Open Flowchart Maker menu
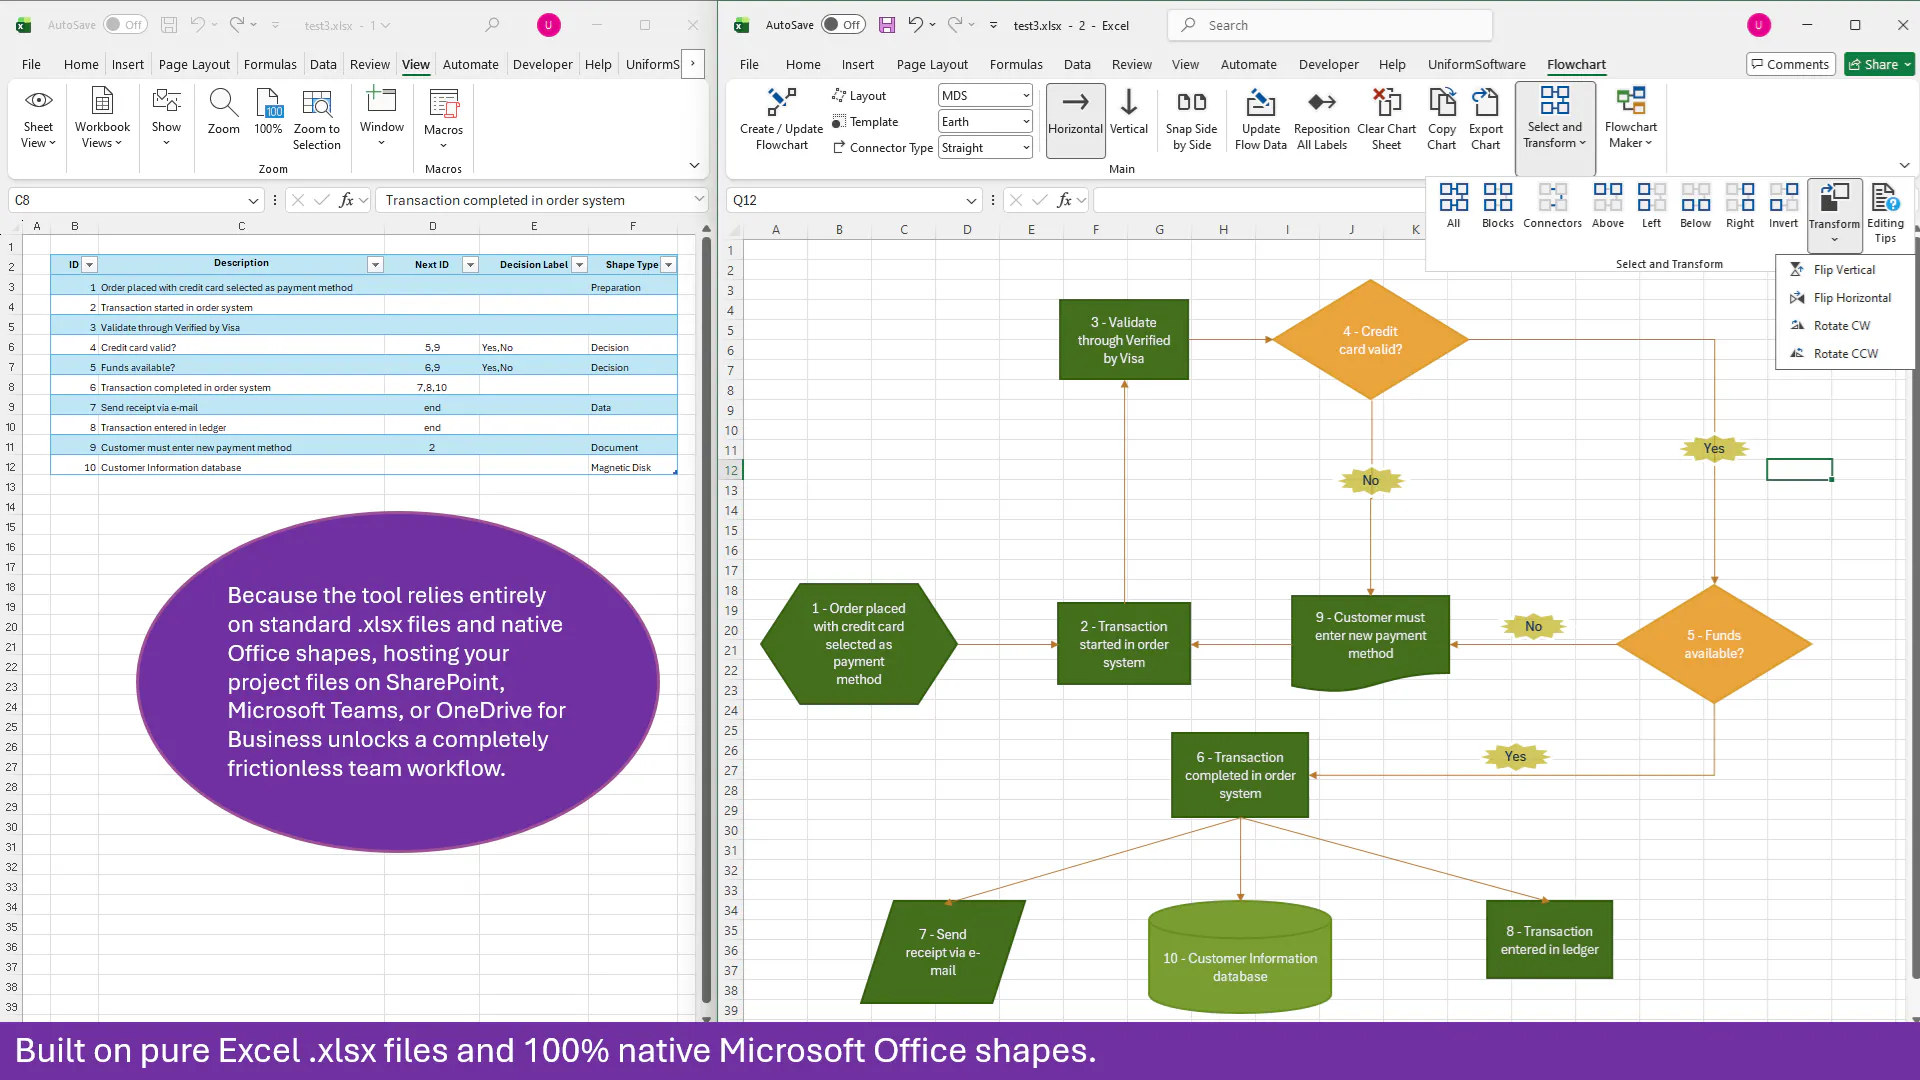The width and height of the screenshot is (1920, 1080). (1630, 119)
